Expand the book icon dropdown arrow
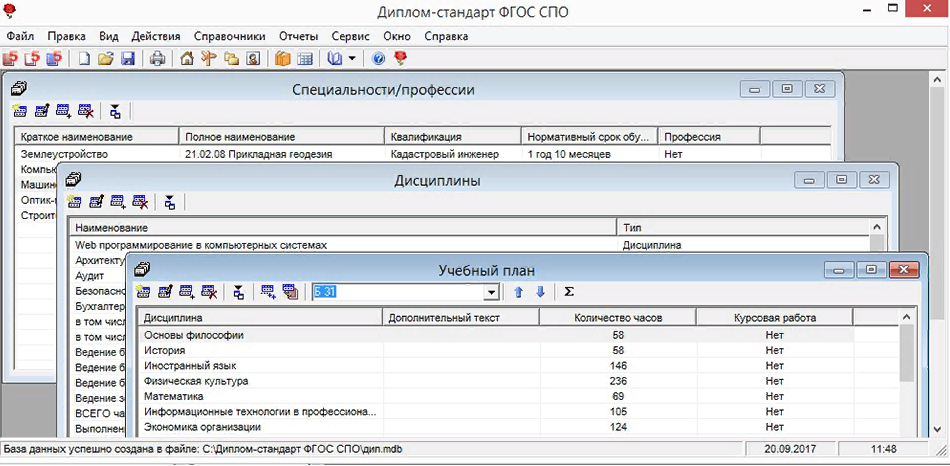 coord(352,58)
